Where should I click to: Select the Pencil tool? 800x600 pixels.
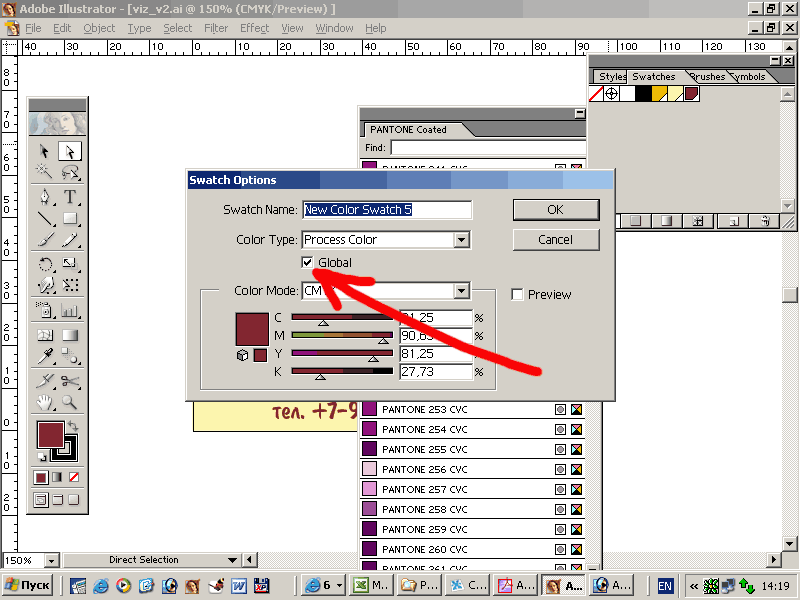coord(70,240)
